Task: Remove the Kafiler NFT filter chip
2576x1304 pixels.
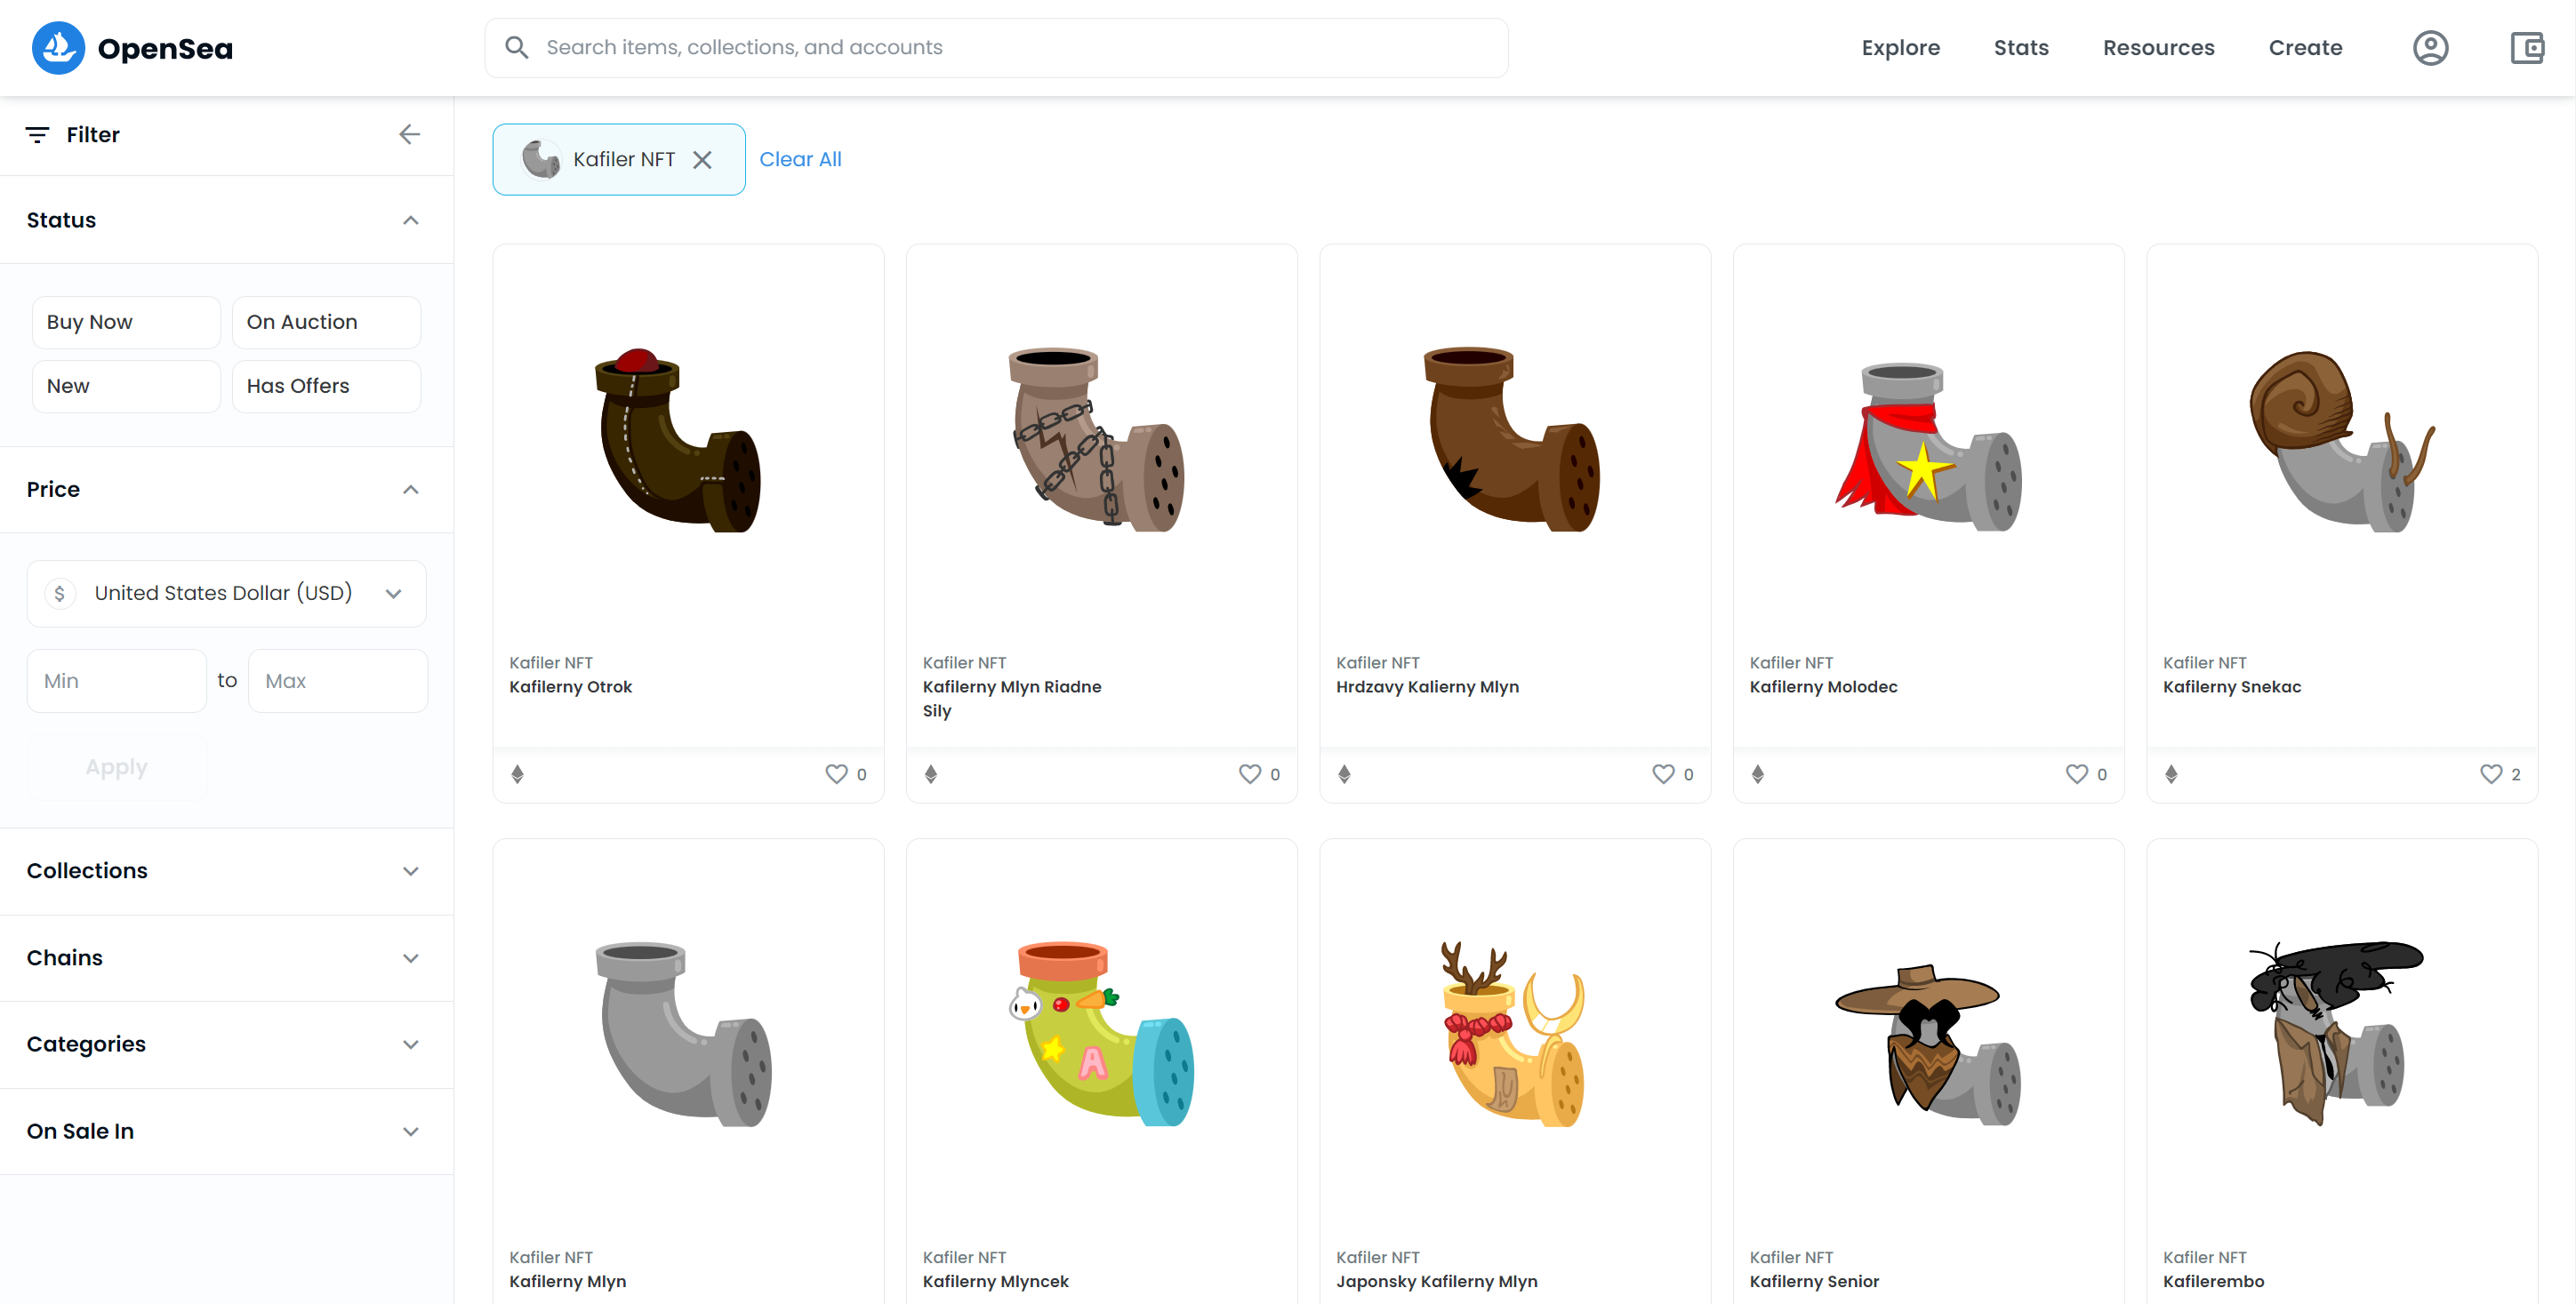Action: pyautogui.click(x=702, y=160)
